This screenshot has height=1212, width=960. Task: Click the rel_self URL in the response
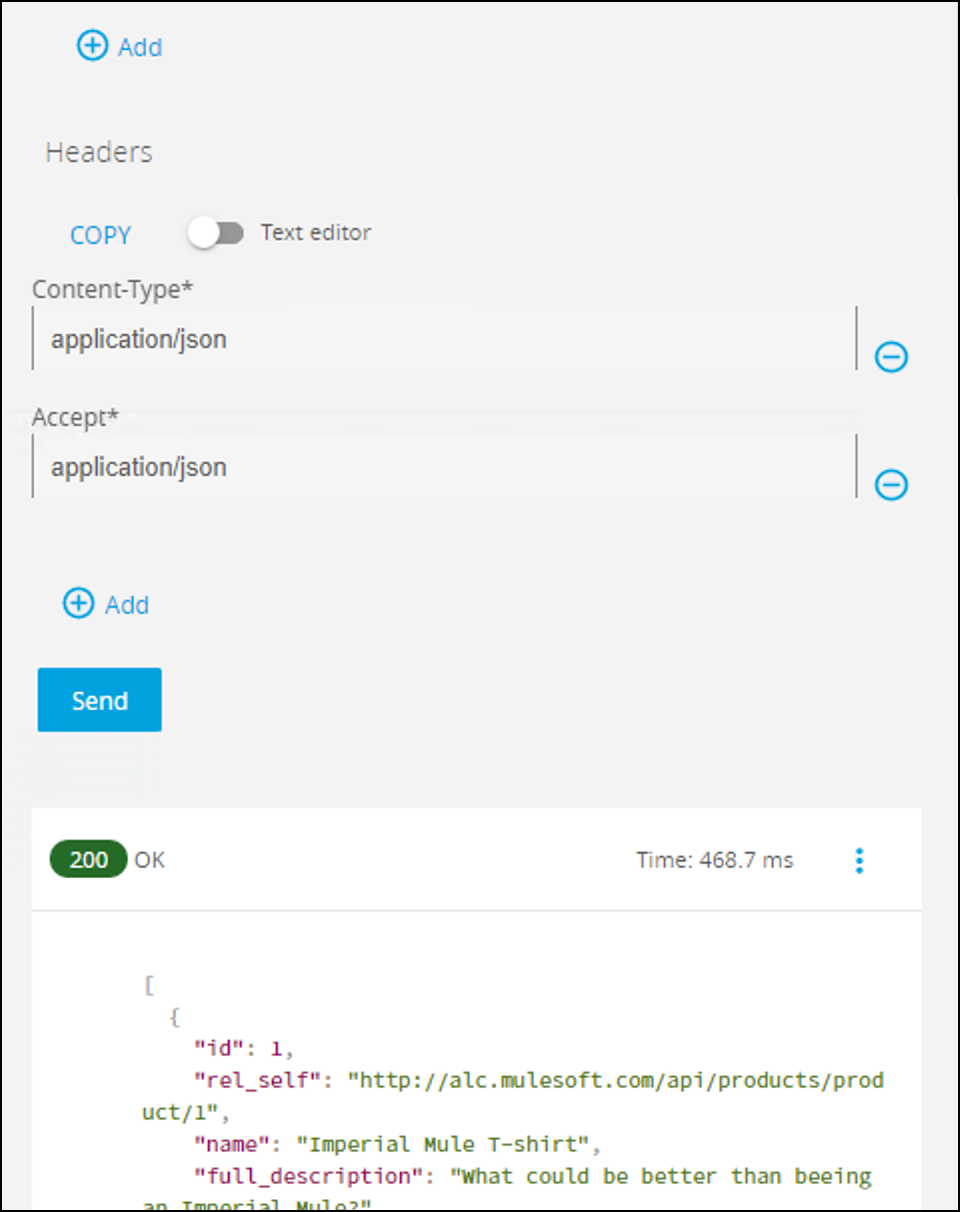pos(615,1081)
